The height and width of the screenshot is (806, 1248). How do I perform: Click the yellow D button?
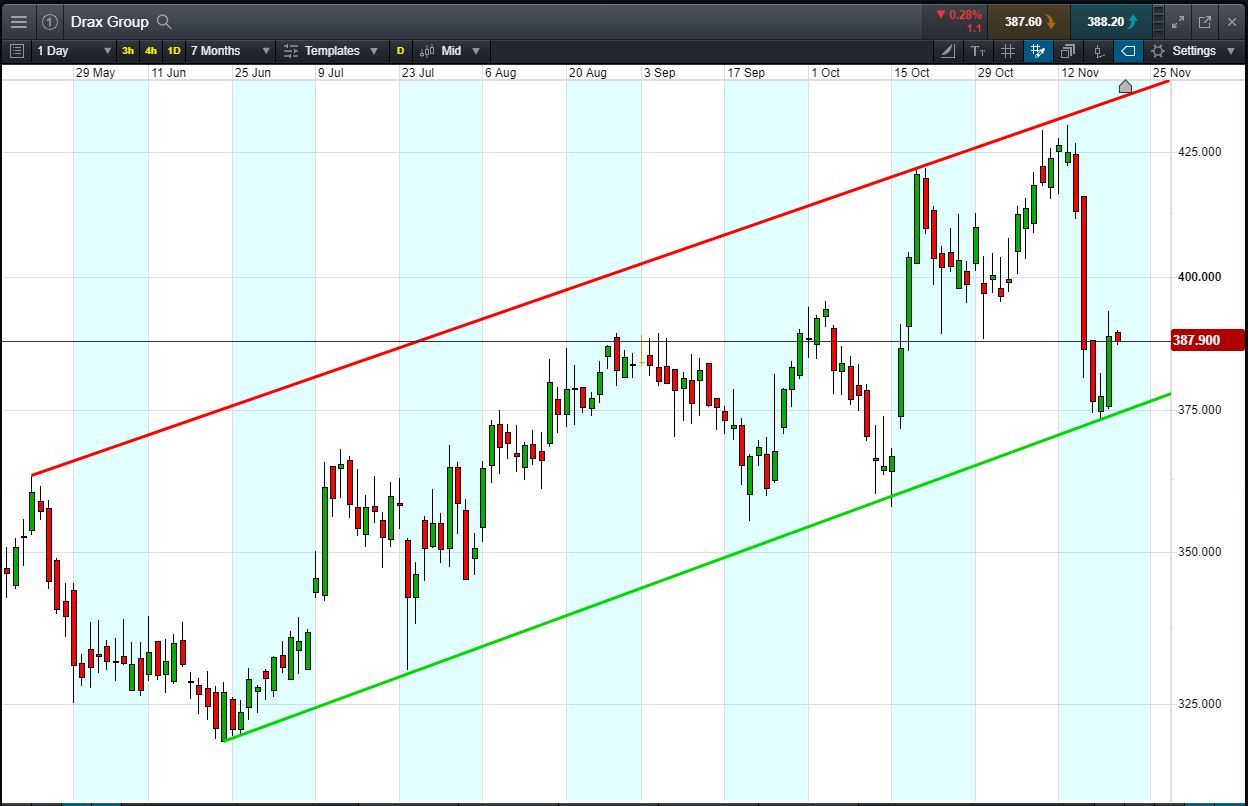401,50
